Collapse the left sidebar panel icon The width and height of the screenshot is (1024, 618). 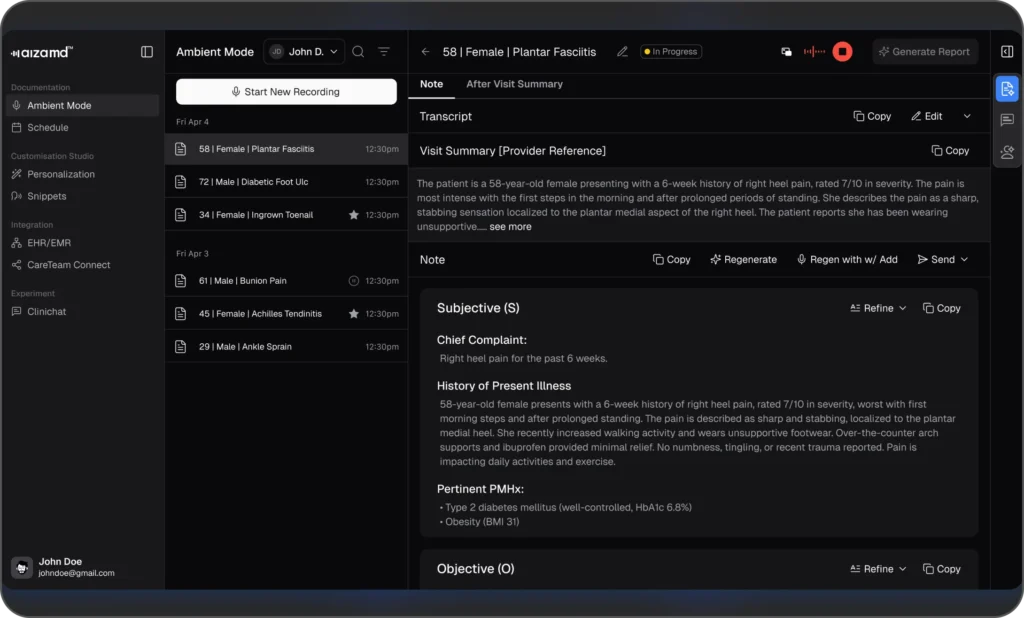coord(147,52)
